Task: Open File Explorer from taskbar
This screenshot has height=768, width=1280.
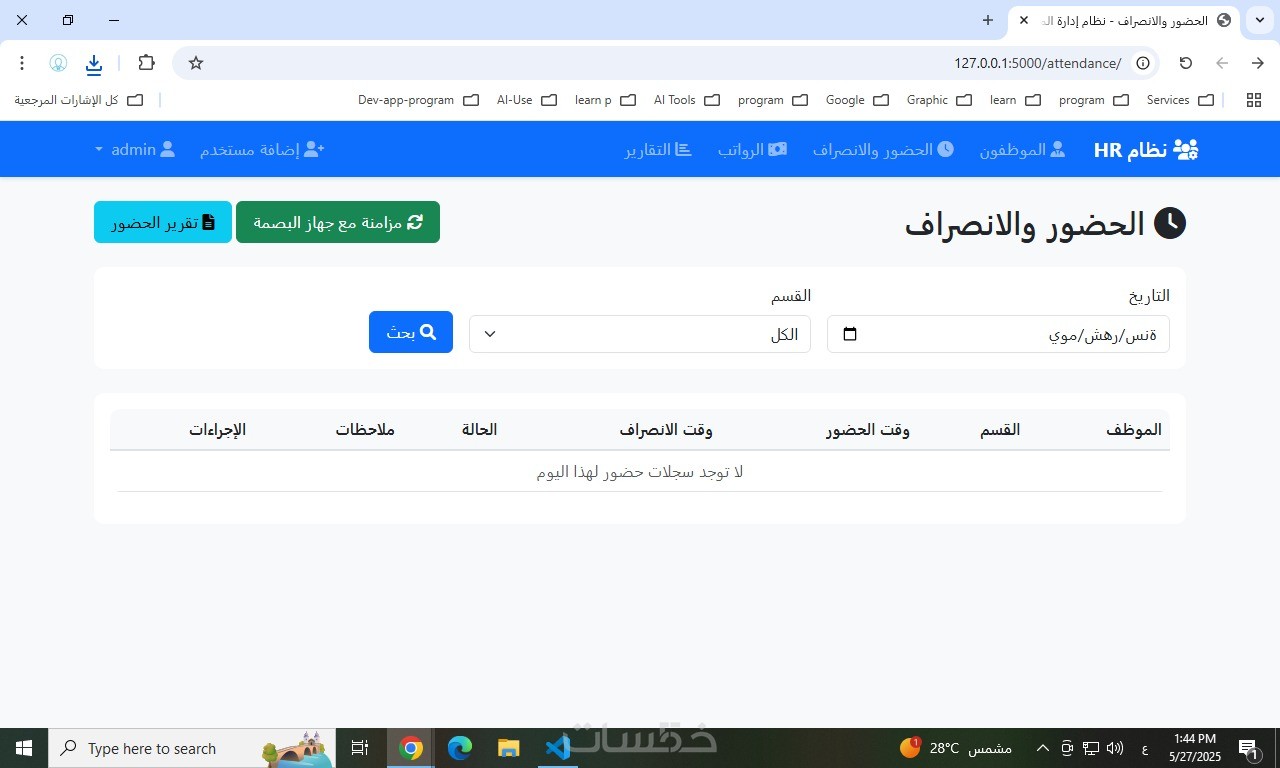Action: (508, 748)
